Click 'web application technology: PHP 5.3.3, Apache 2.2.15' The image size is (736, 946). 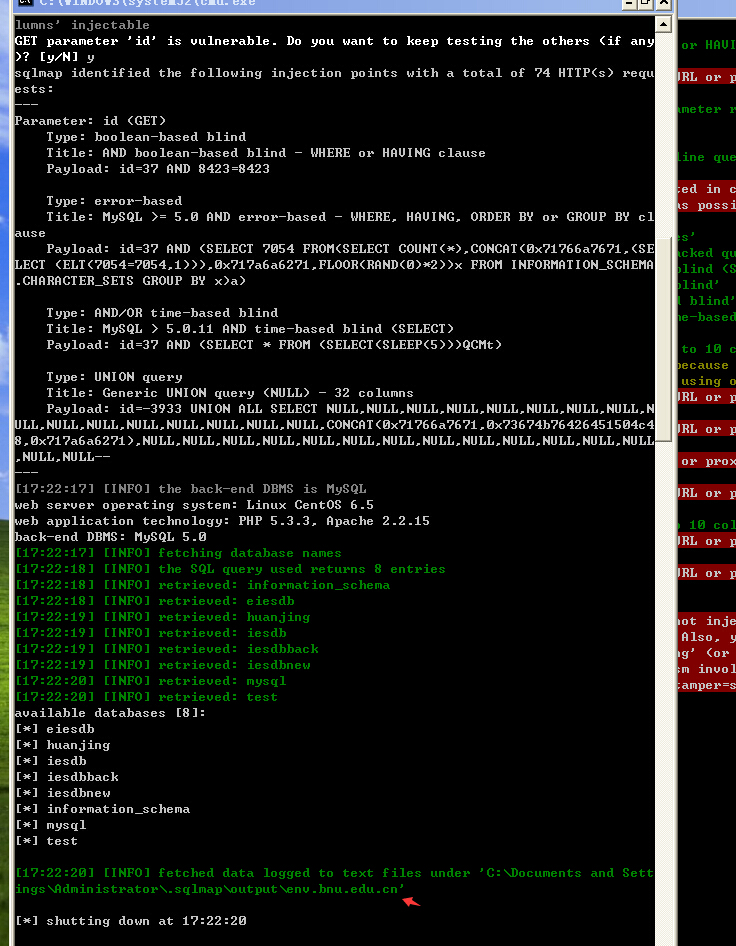point(222,521)
